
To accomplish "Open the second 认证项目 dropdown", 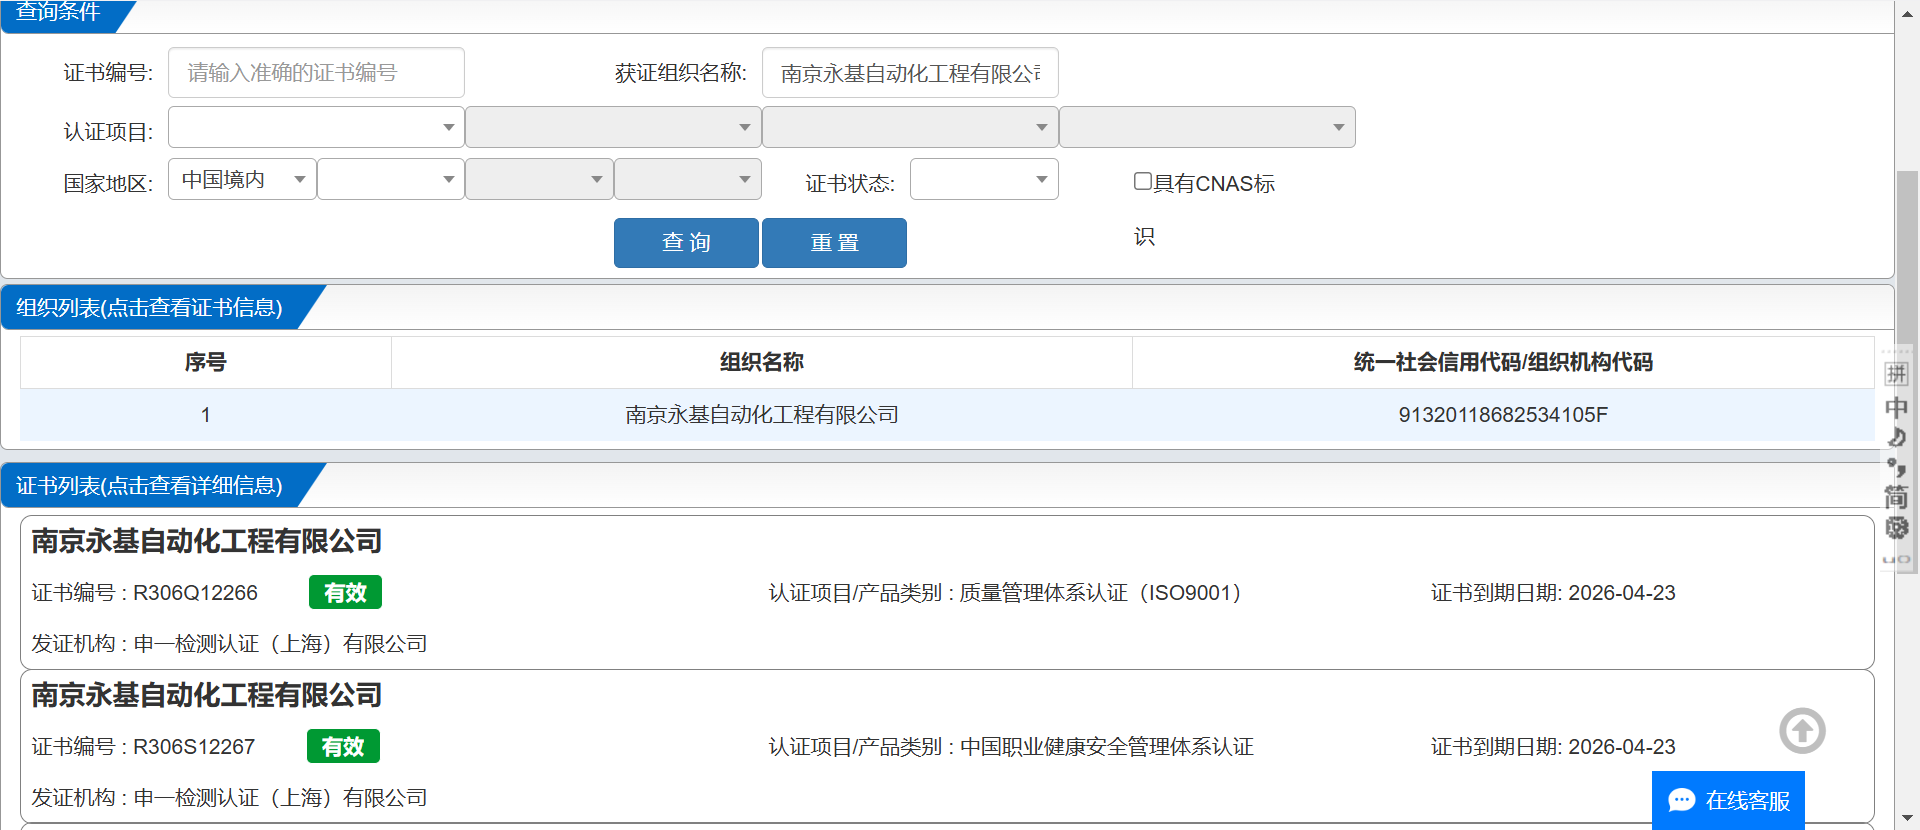I will (x=613, y=127).
